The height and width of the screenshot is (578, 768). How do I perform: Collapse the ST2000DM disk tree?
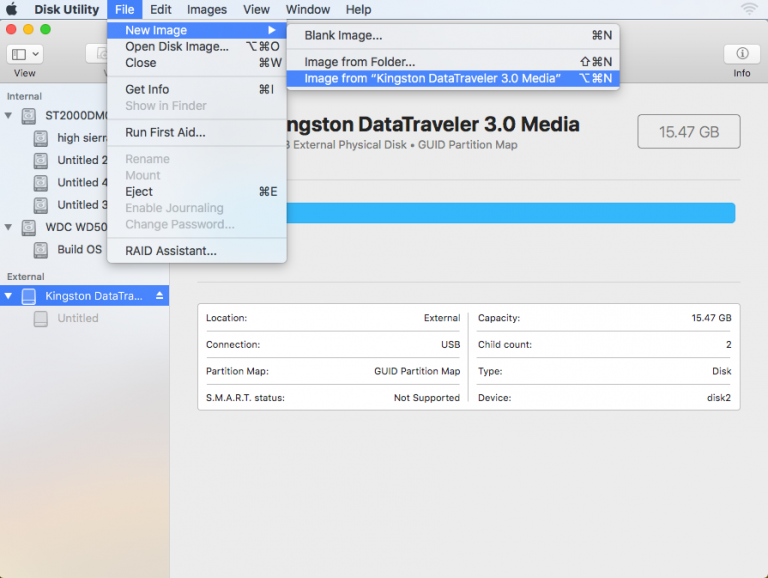tap(8, 116)
